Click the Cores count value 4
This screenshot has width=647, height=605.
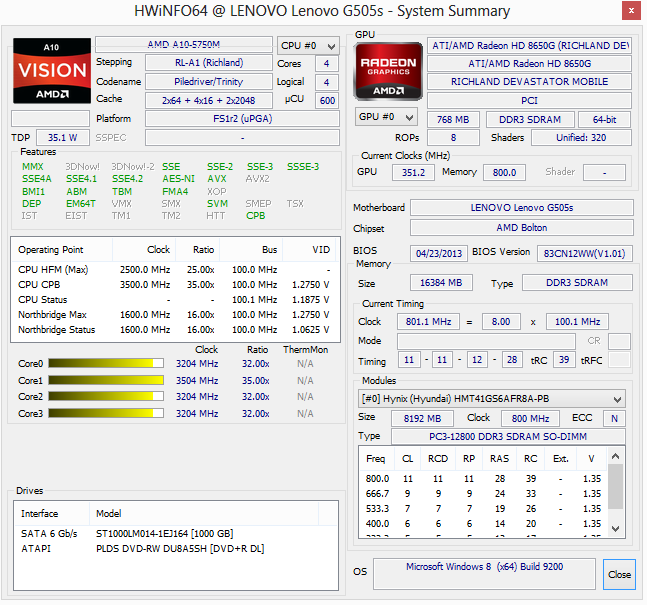[326, 64]
